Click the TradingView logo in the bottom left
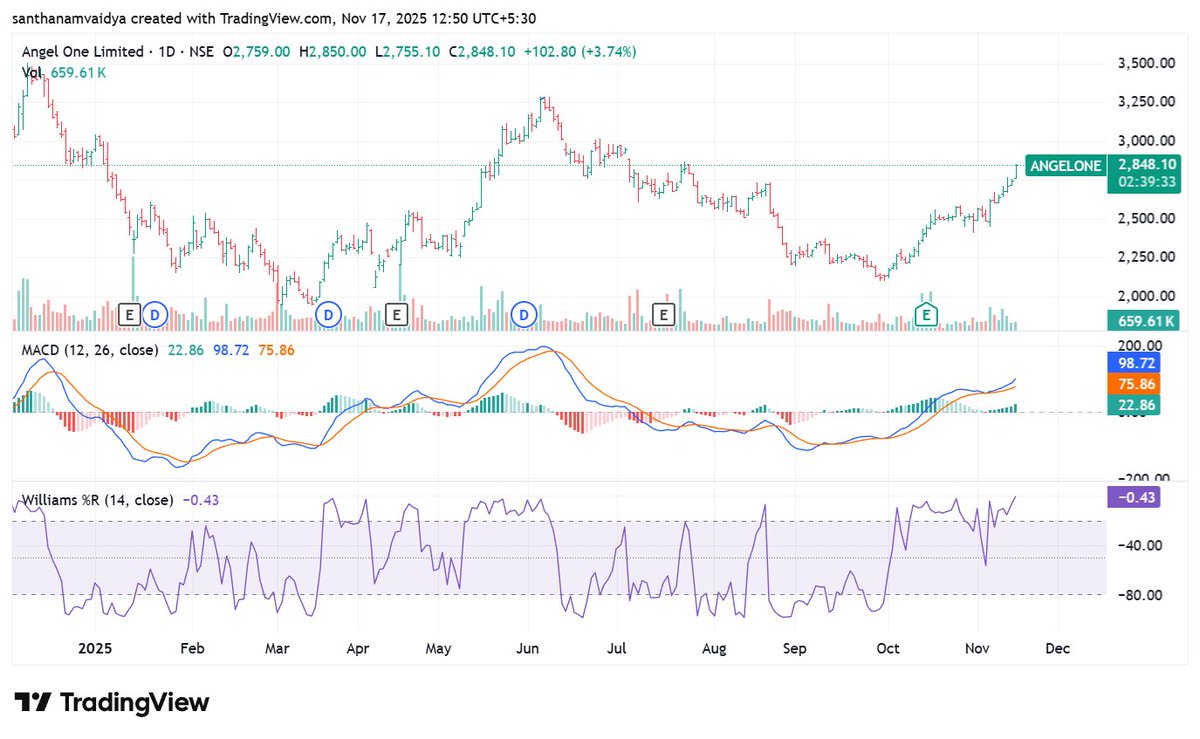Viewport: 1200px width, 739px height. 110,703
